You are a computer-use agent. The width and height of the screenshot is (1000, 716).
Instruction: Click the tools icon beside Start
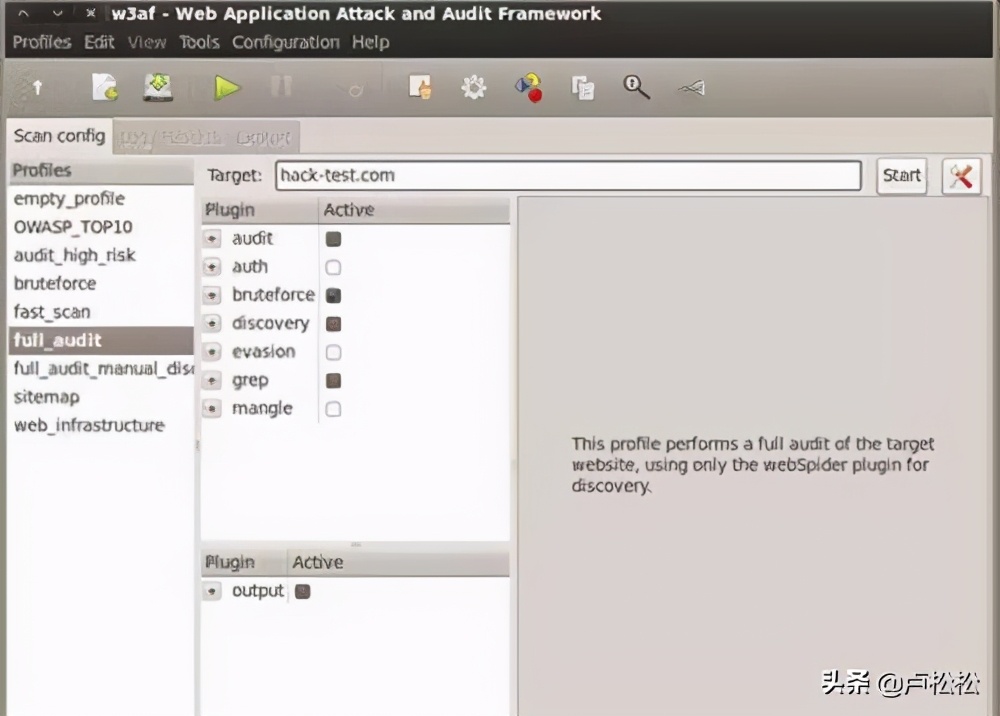[961, 176]
